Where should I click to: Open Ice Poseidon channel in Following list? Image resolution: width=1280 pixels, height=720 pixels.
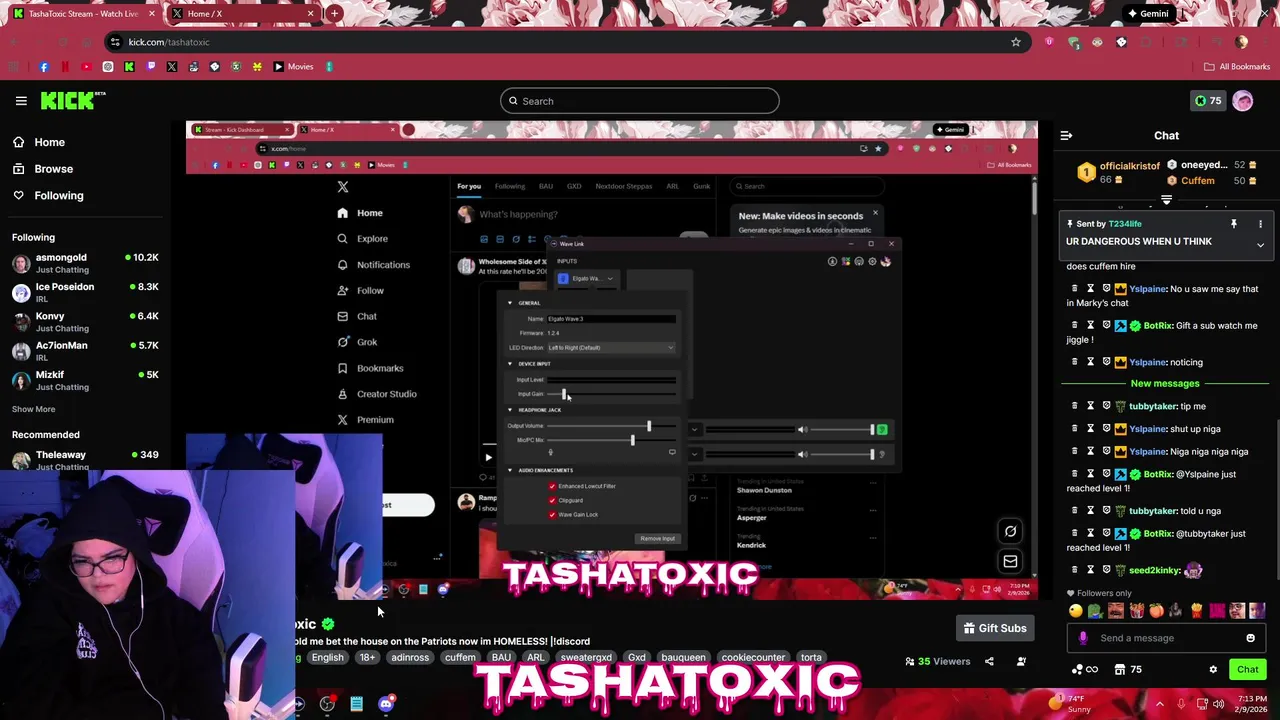85,292
